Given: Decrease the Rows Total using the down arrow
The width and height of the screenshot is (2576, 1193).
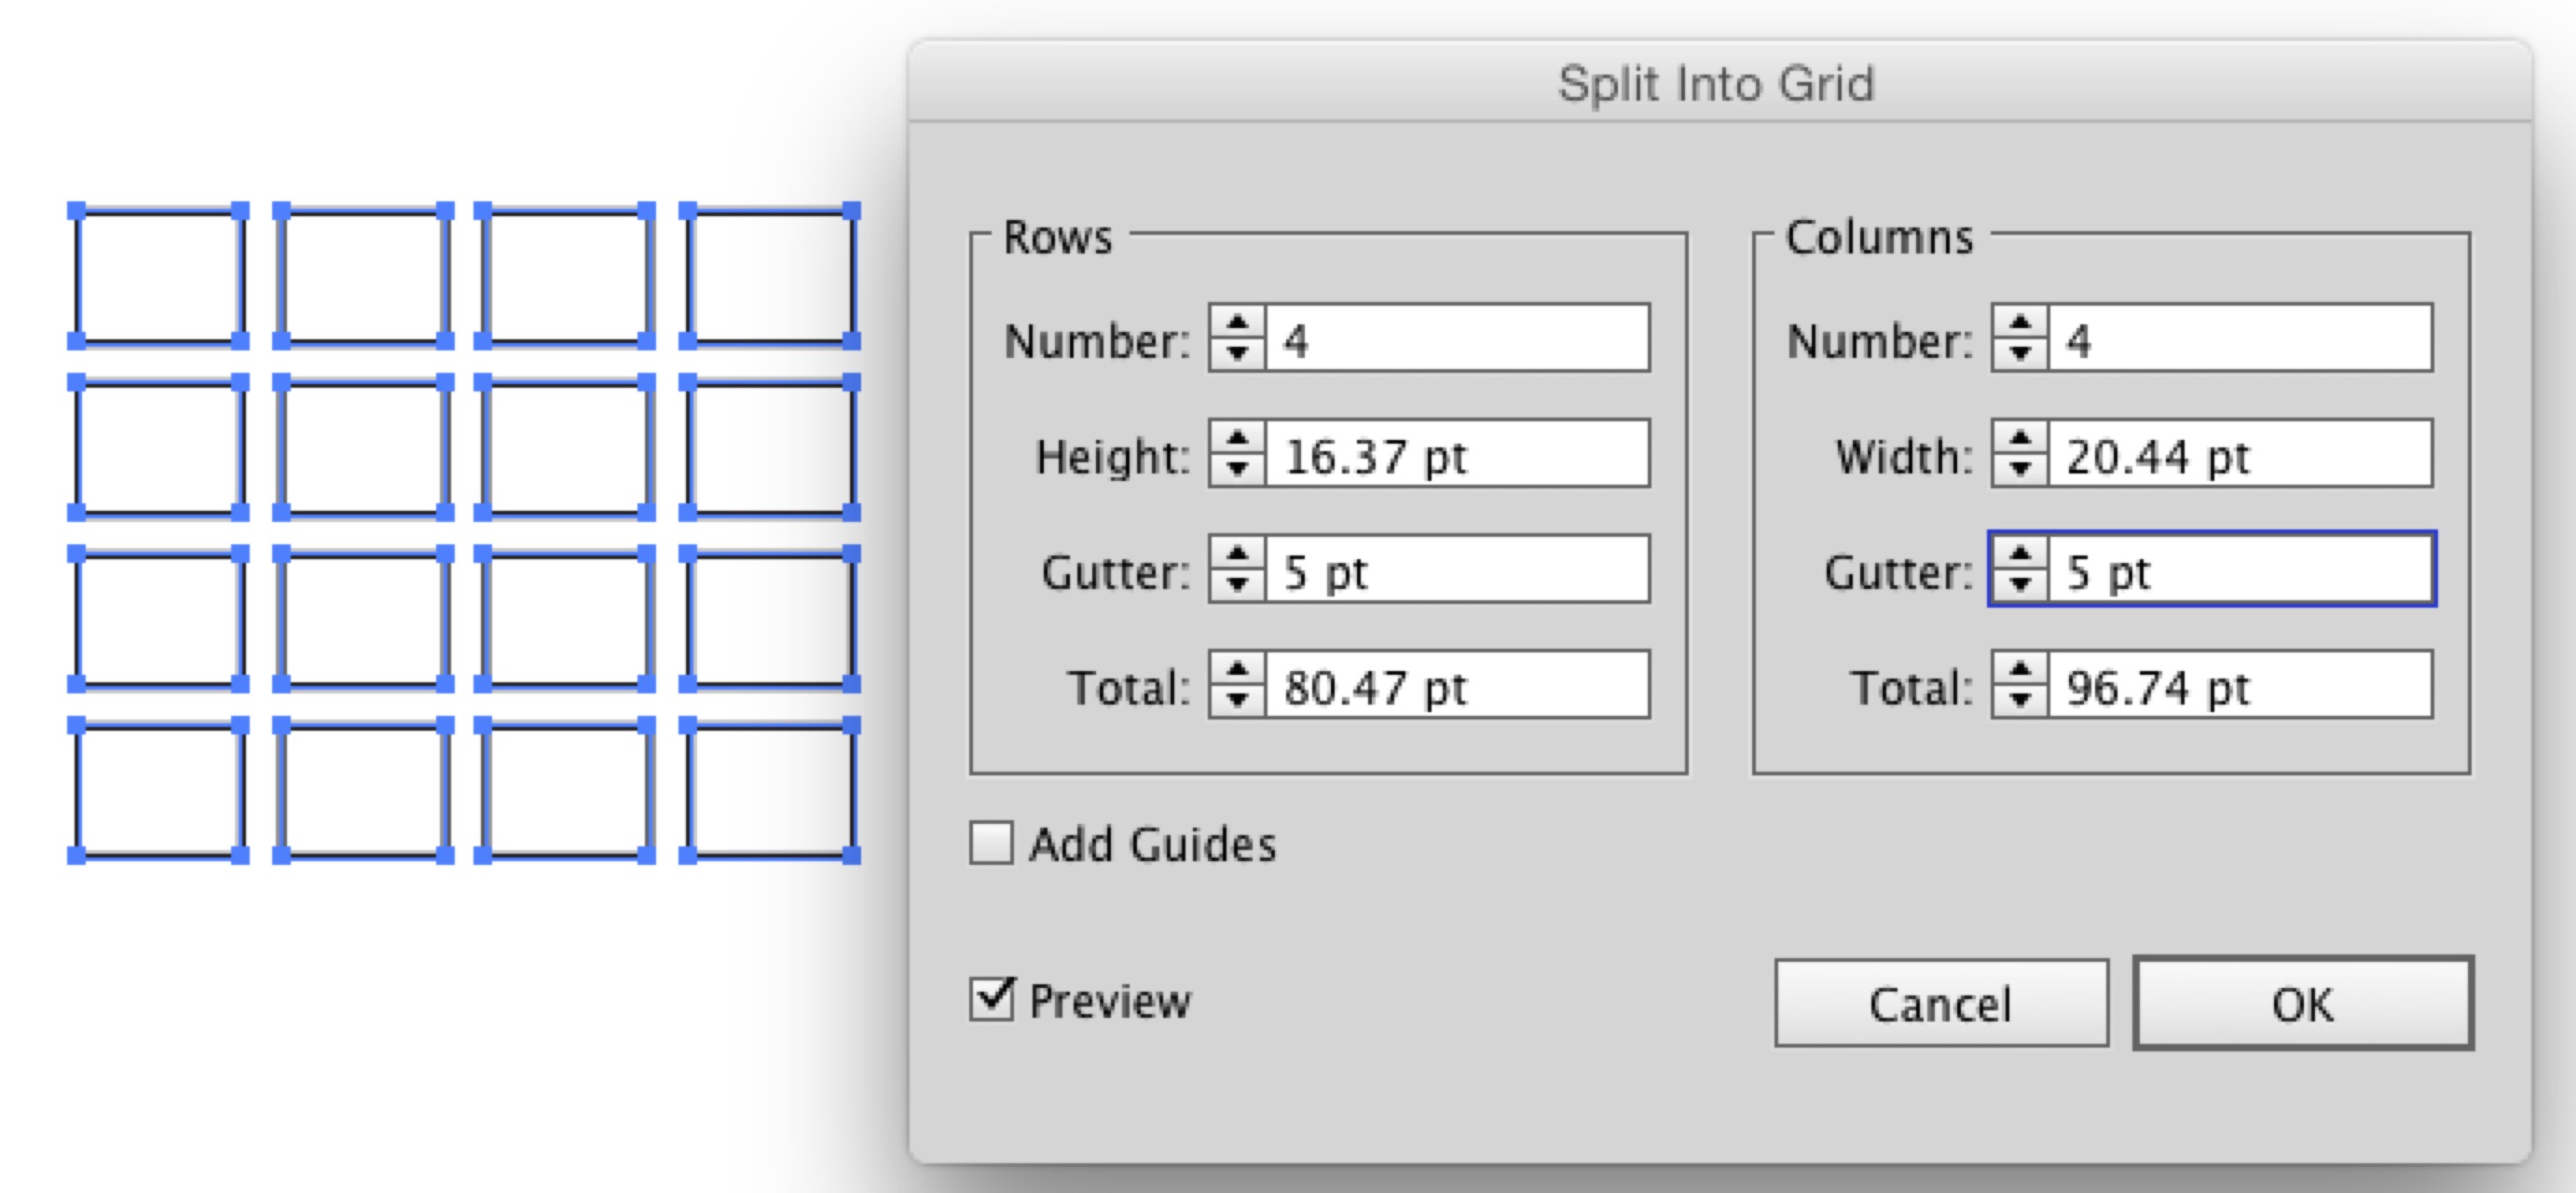Looking at the screenshot, I should click(x=1240, y=700).
